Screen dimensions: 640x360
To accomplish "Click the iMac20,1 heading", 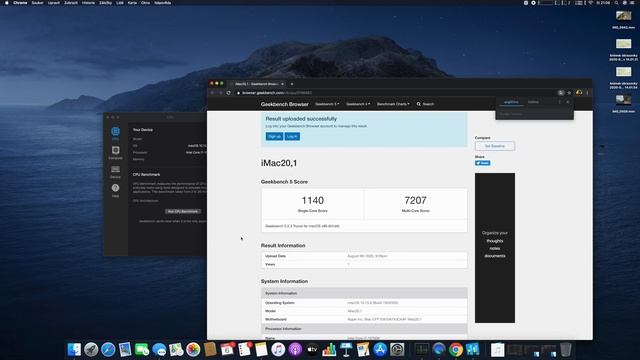I will click(x=279, y=163).
